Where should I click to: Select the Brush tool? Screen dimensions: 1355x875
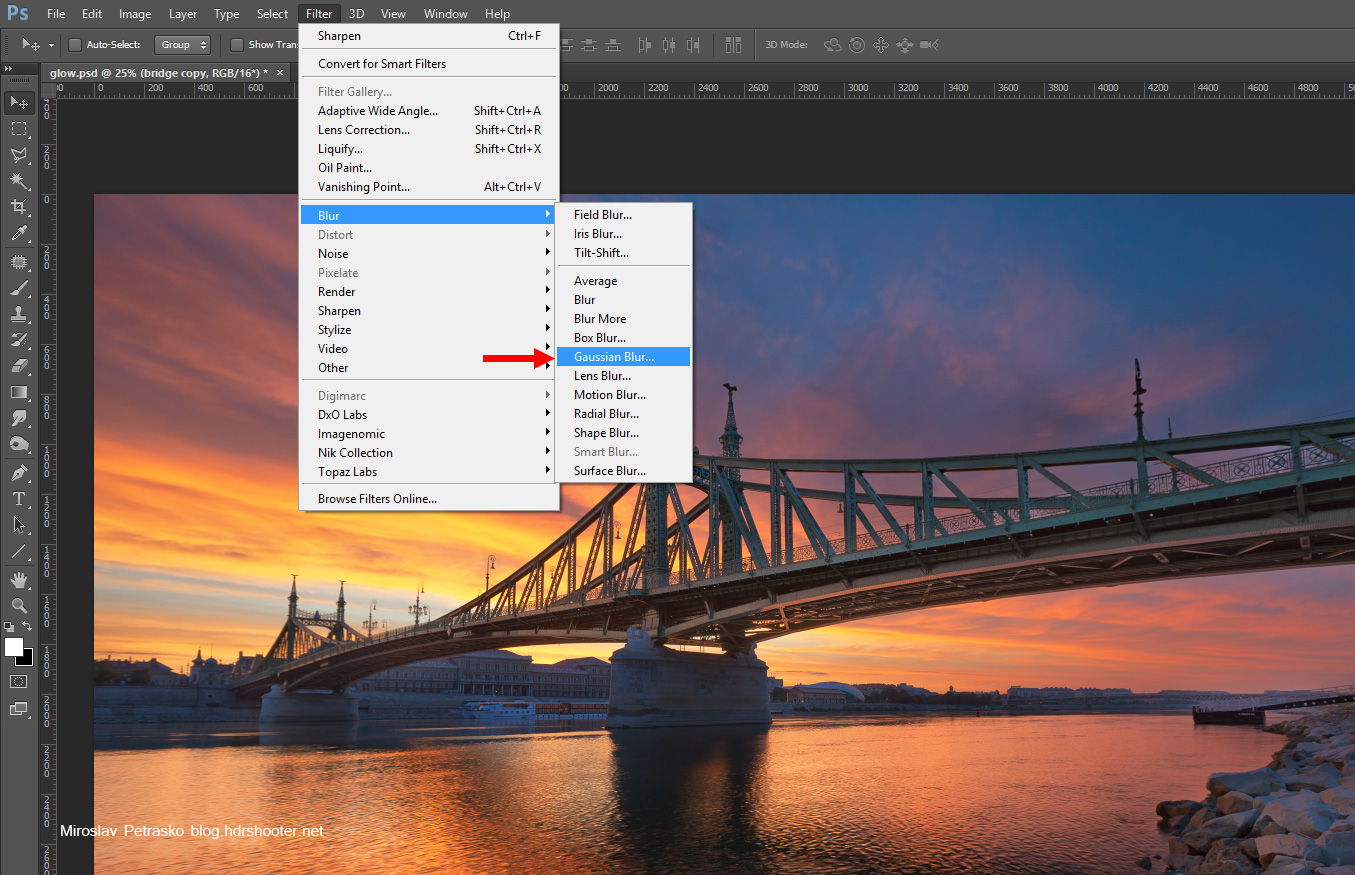coord(19,288)
